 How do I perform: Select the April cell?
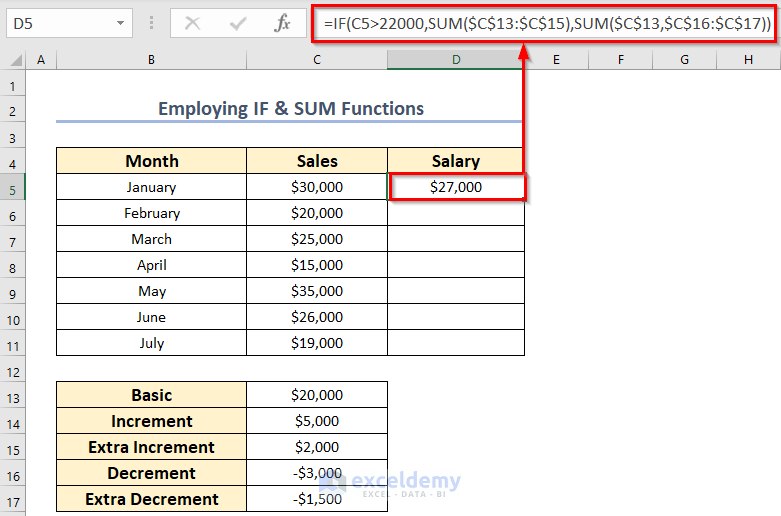151,264
